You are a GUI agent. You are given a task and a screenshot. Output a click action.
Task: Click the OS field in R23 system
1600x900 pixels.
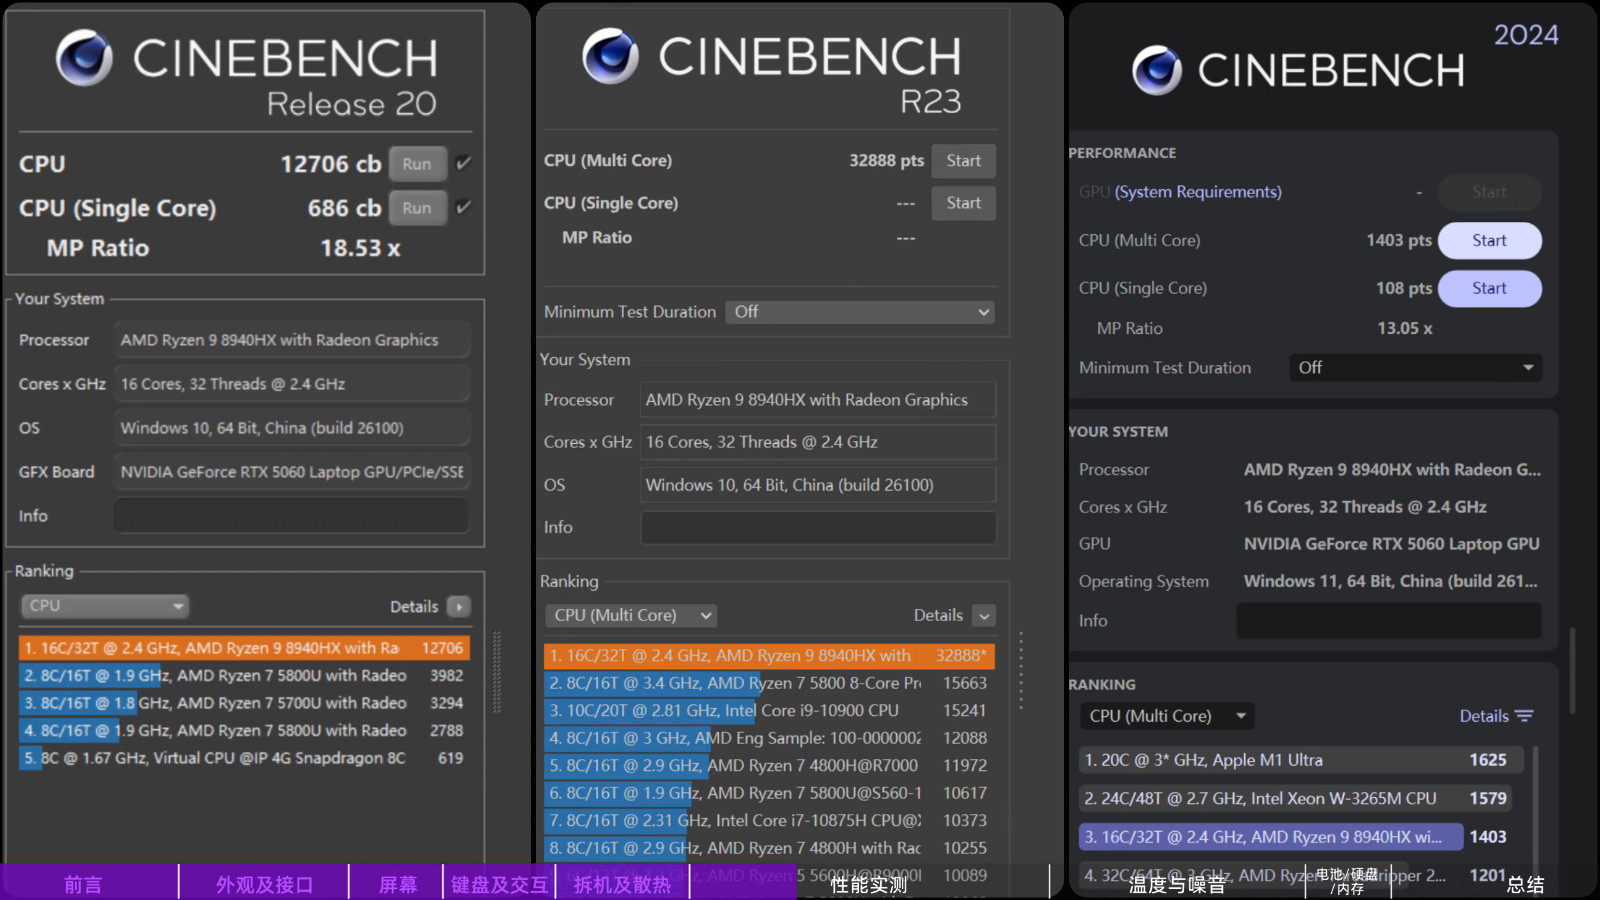[x=818, y=485]
